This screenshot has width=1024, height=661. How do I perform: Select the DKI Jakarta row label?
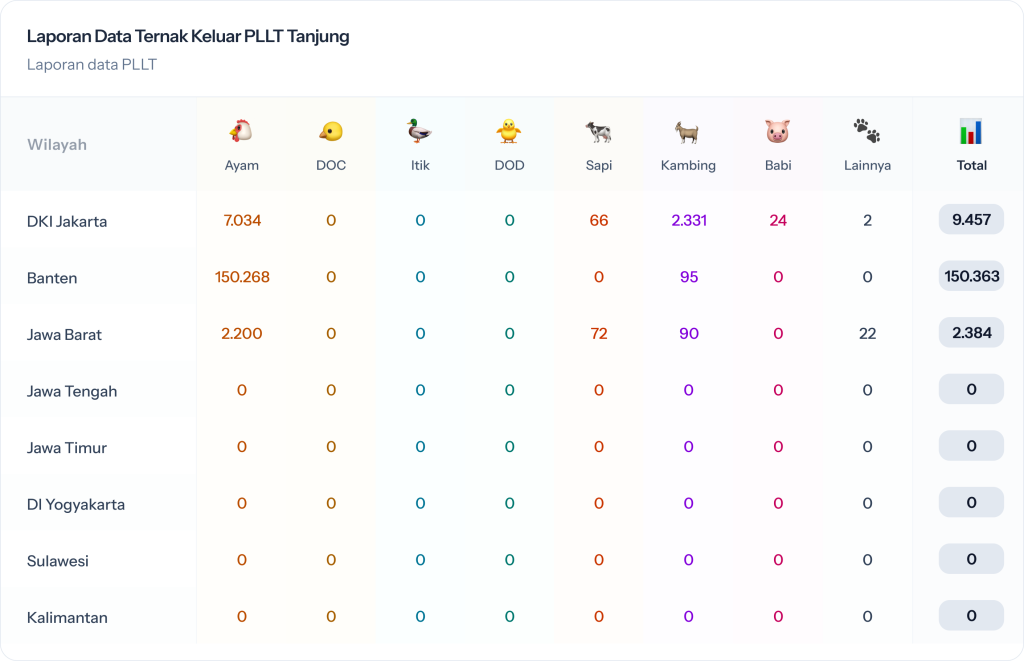point(67,221)
